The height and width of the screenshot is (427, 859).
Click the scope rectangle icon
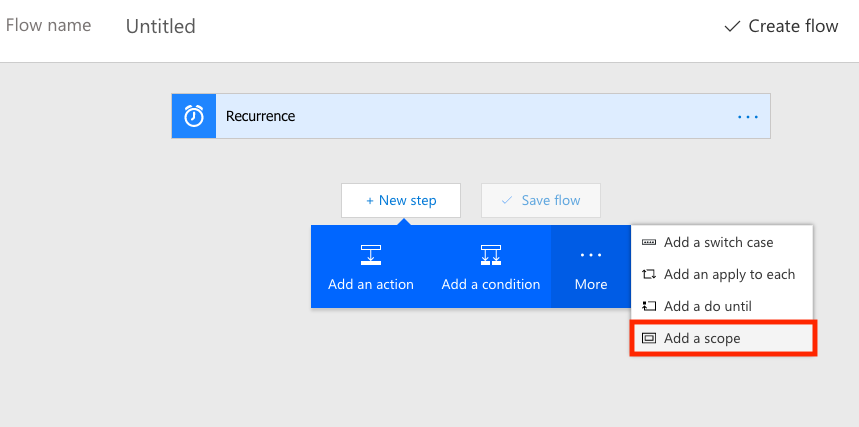649,338
